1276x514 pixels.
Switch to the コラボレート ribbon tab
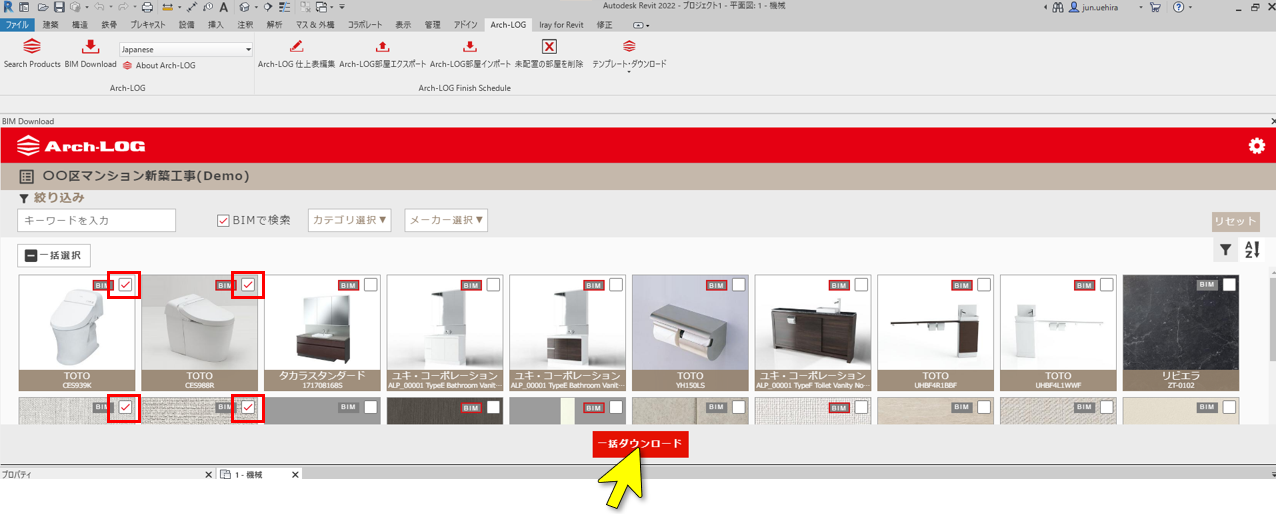[365, 24]
